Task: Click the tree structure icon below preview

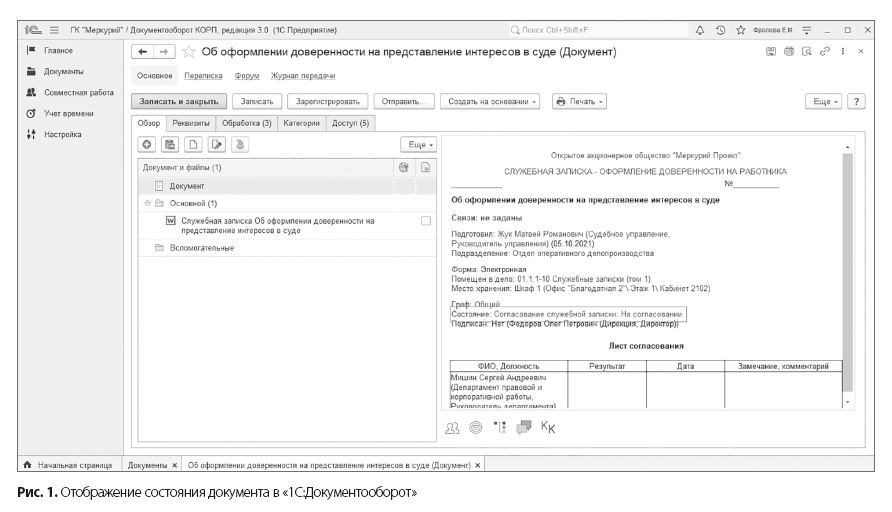Action: [x=499, y=427]
